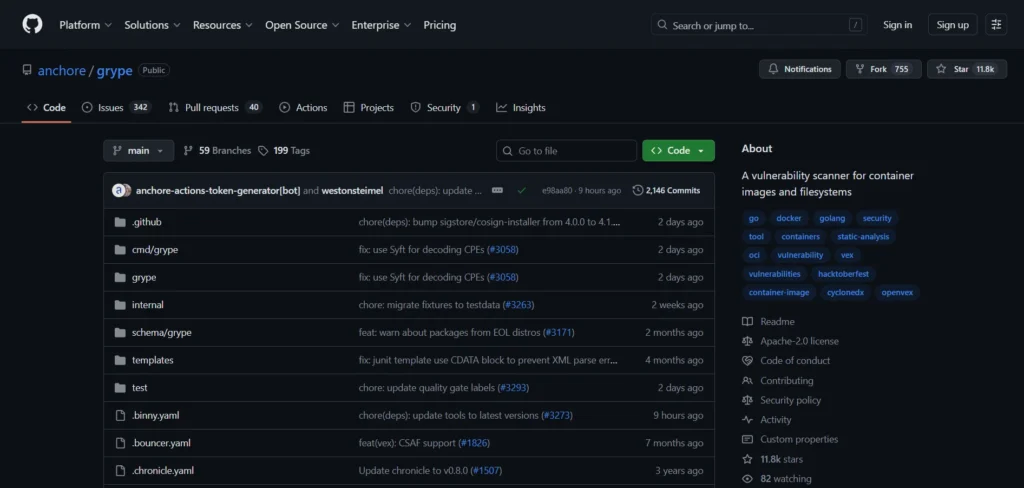
Task: Check the green commit status checkmark
Action: (x=521, y=191)
